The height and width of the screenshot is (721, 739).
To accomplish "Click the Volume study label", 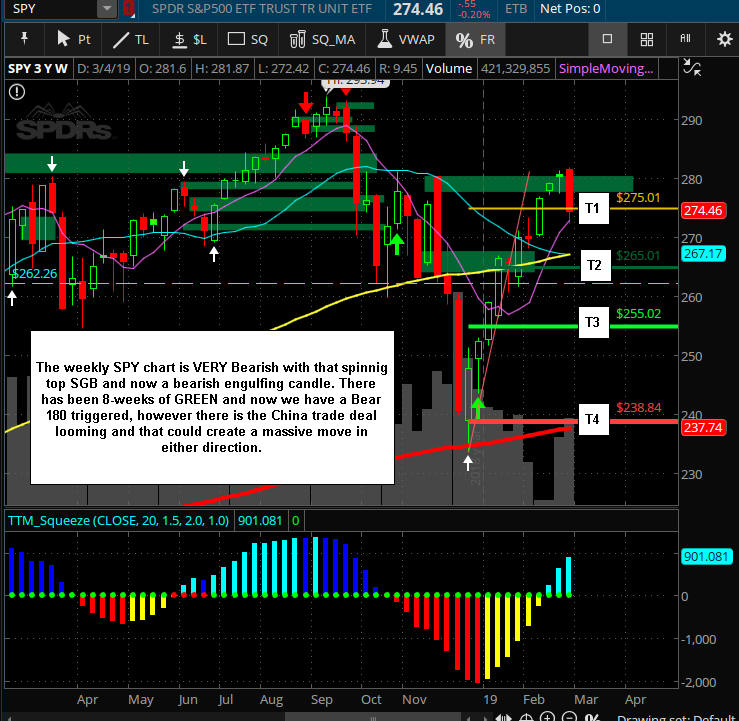I will pos(449,69).
